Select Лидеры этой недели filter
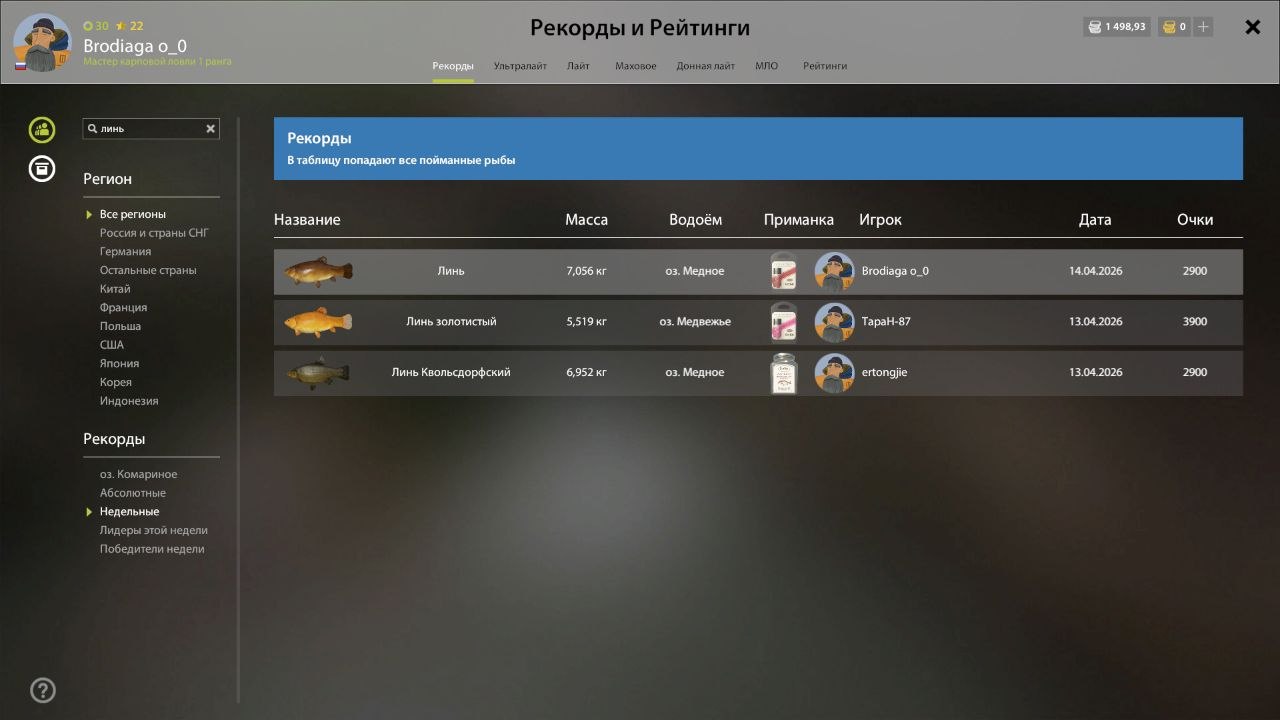 tap(154, 530)
